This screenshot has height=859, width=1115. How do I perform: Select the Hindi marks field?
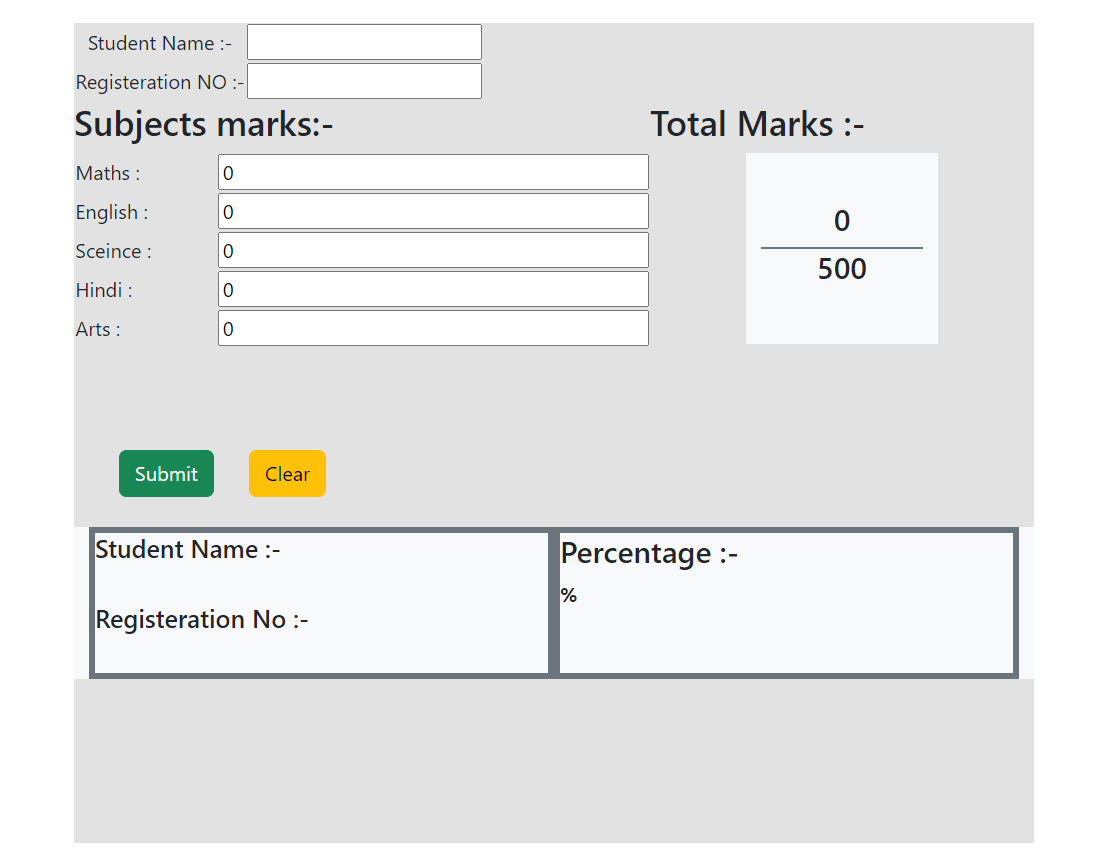pos(433,289)
